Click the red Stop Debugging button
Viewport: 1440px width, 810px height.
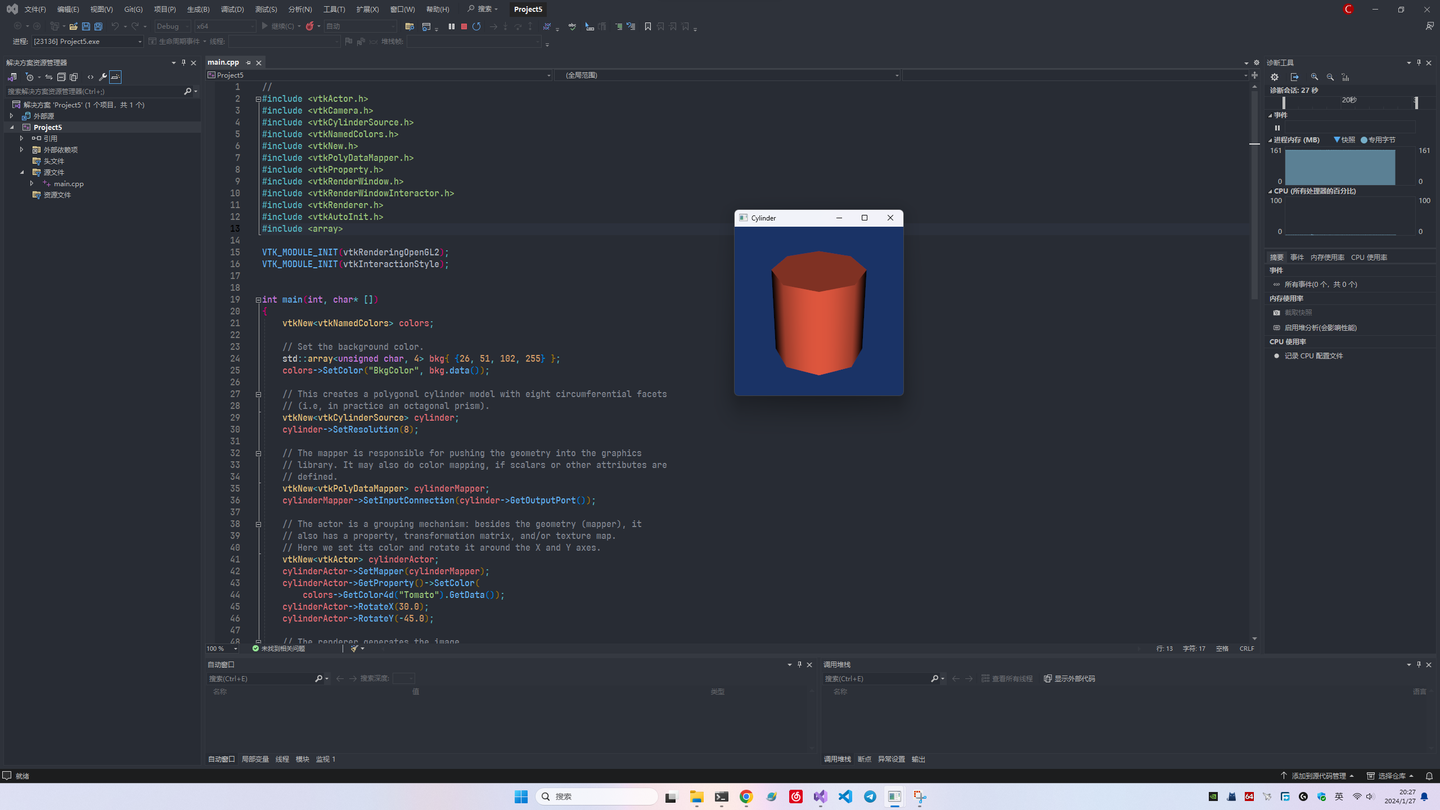464,27
